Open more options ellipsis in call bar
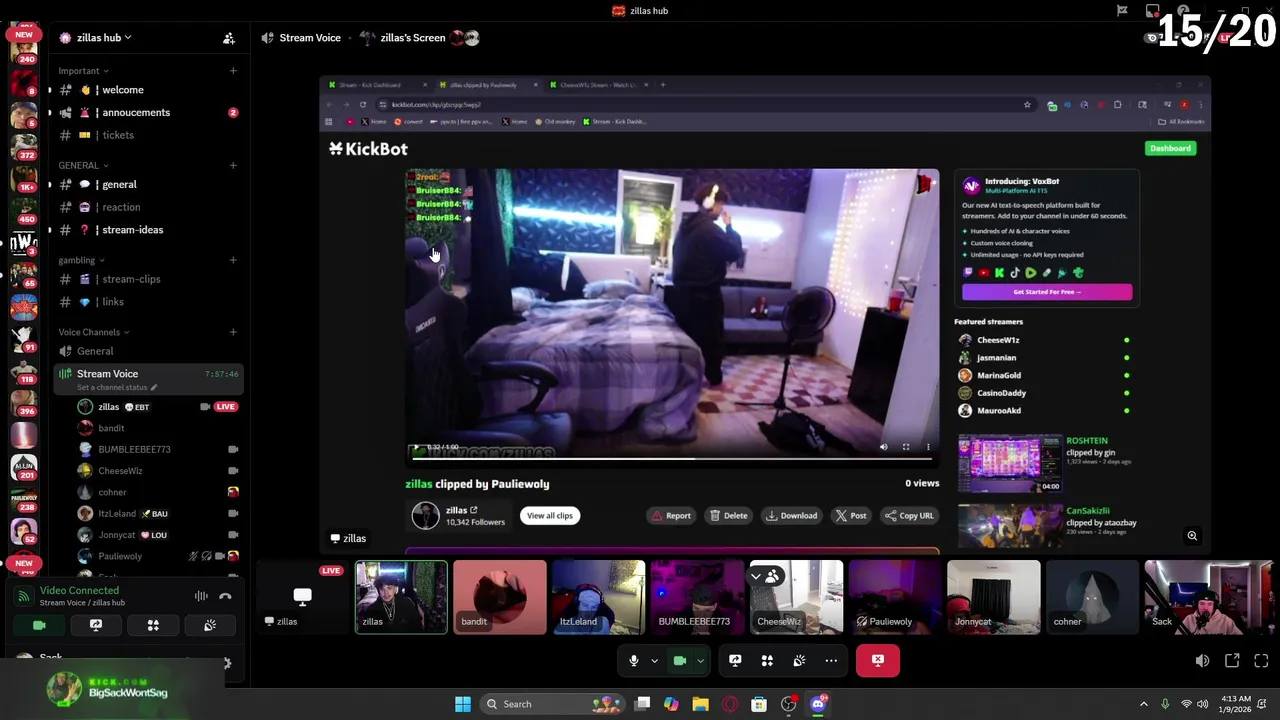Viewport: 1280px width, 720px height. point(831,661)
